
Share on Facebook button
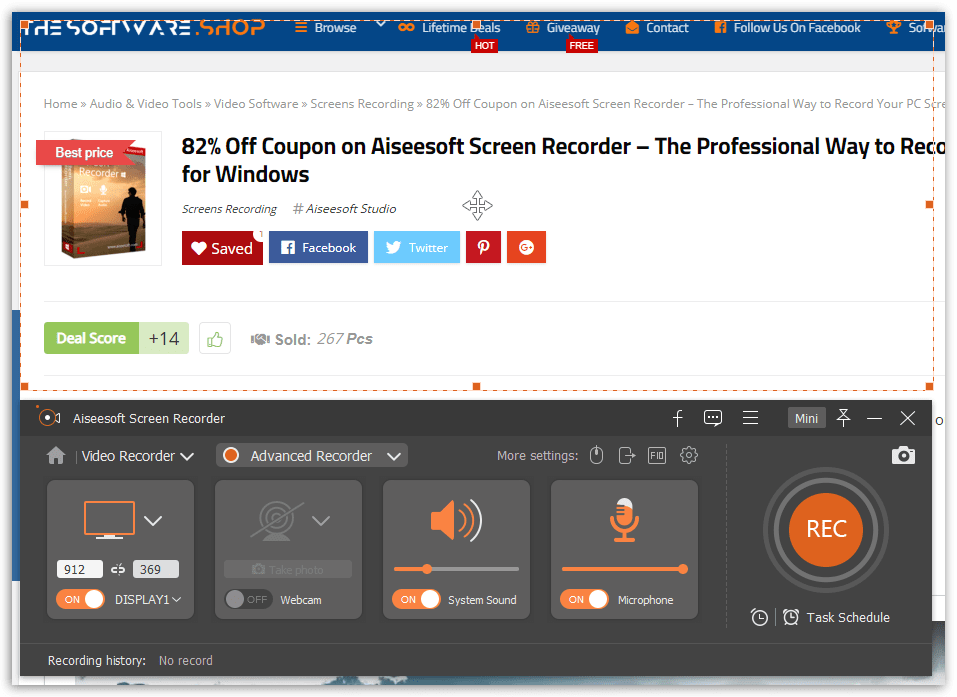click(318, 247)
